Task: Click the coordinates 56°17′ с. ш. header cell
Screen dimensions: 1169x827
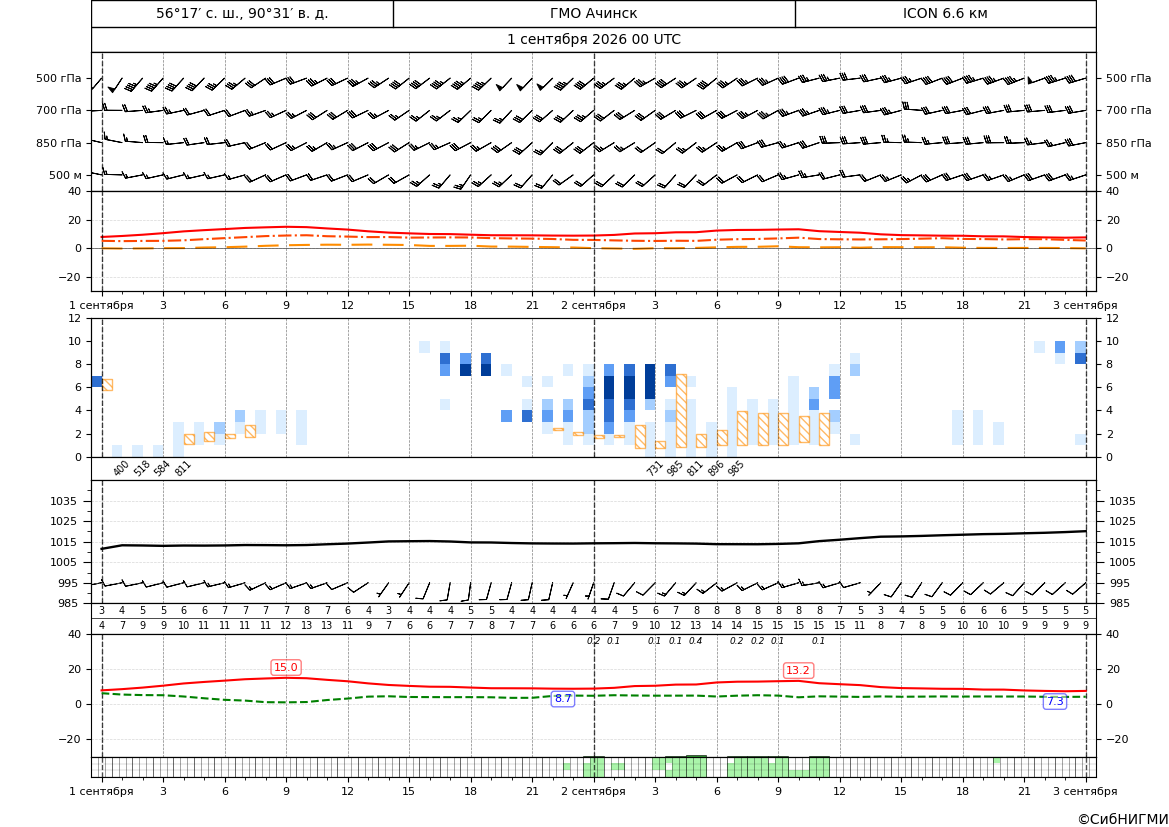Action: click(x=242, y=13)
